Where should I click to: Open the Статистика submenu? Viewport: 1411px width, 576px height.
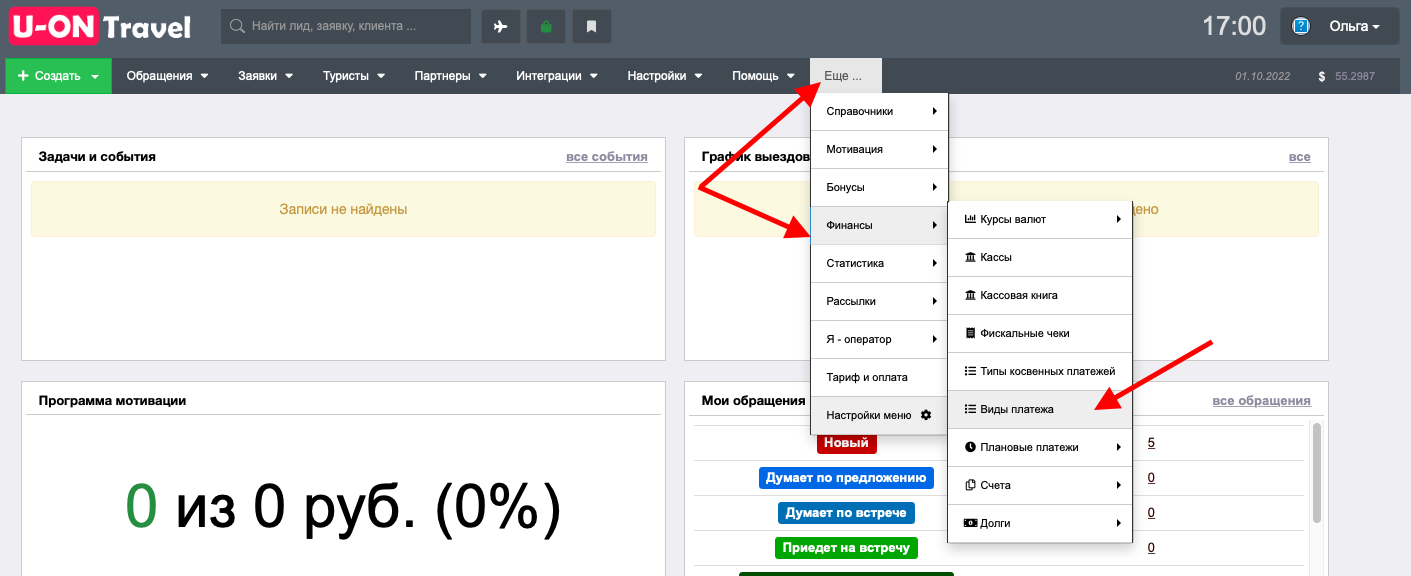point(879,263)
